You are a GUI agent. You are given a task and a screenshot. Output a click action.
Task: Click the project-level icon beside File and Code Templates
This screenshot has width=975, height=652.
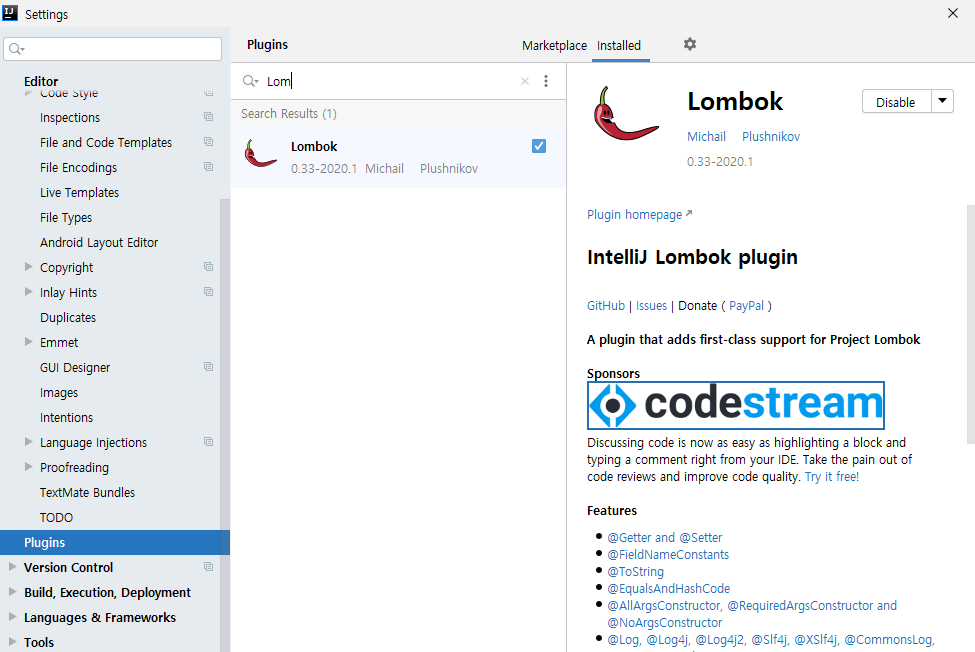tap(208, 142)
